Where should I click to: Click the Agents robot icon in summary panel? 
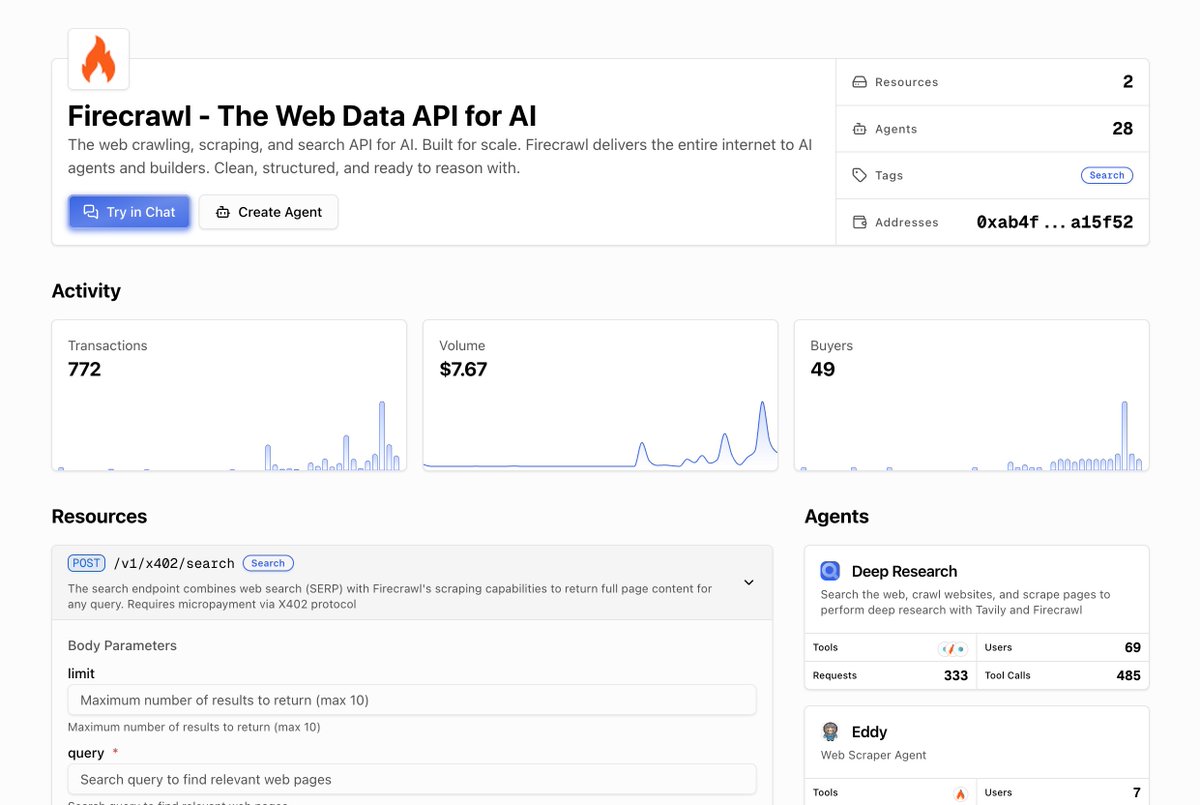pyautogui.click(x=859, y=129)
